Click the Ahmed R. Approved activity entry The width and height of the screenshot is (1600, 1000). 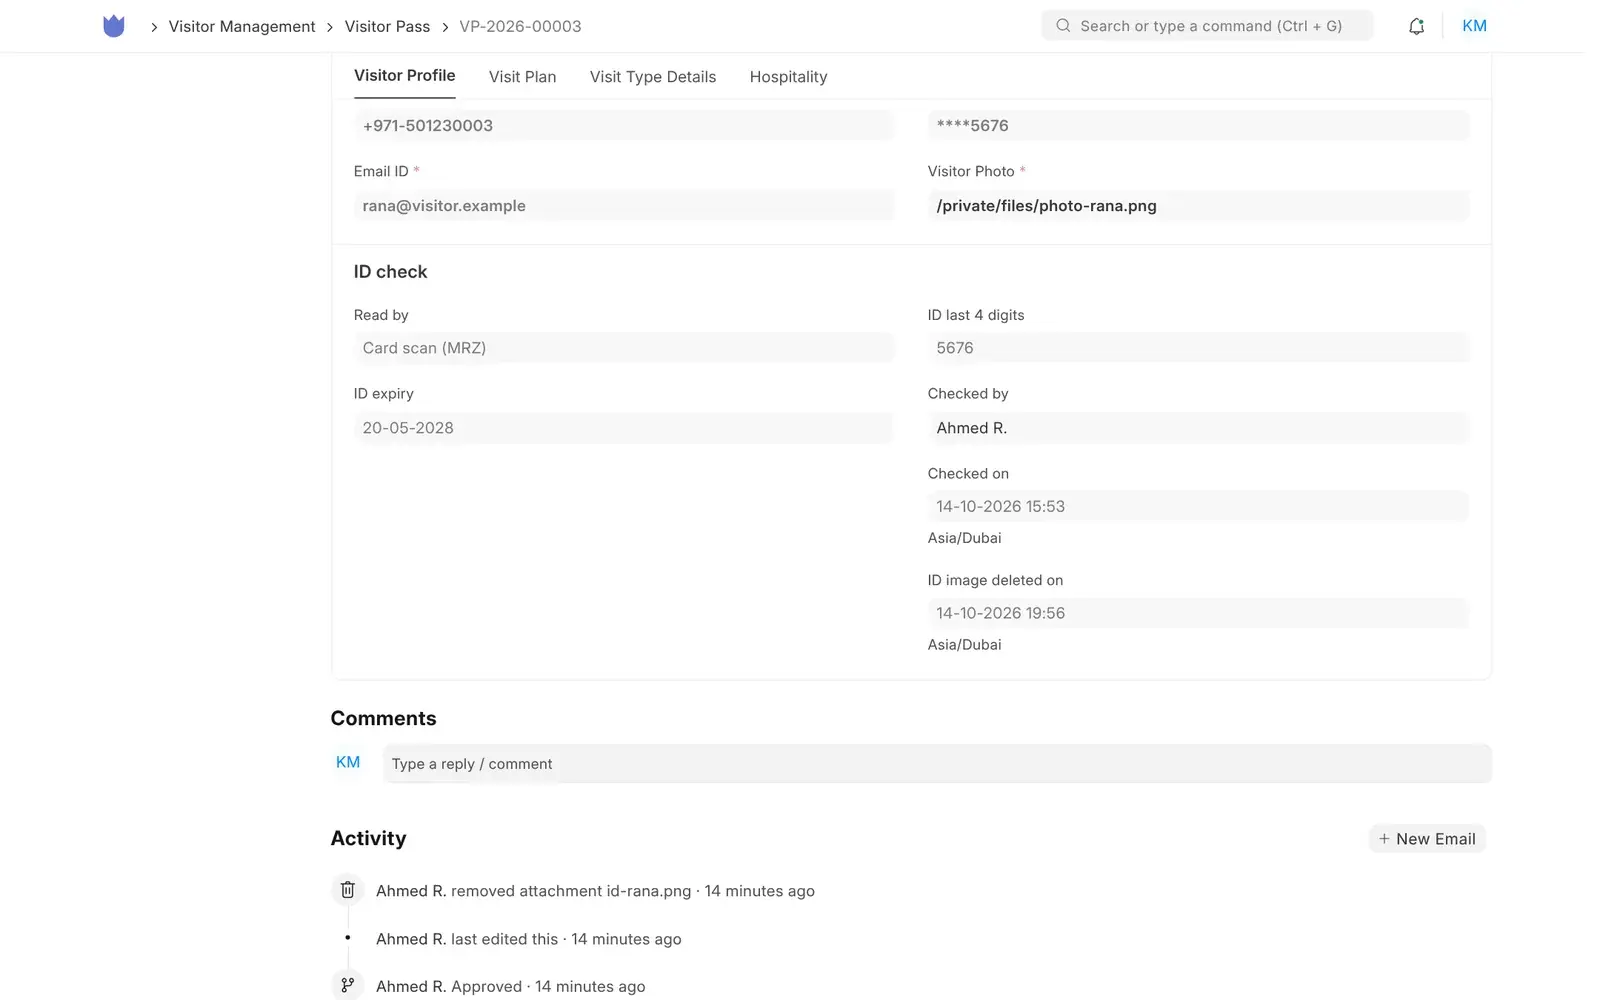(x=510, y=987)
